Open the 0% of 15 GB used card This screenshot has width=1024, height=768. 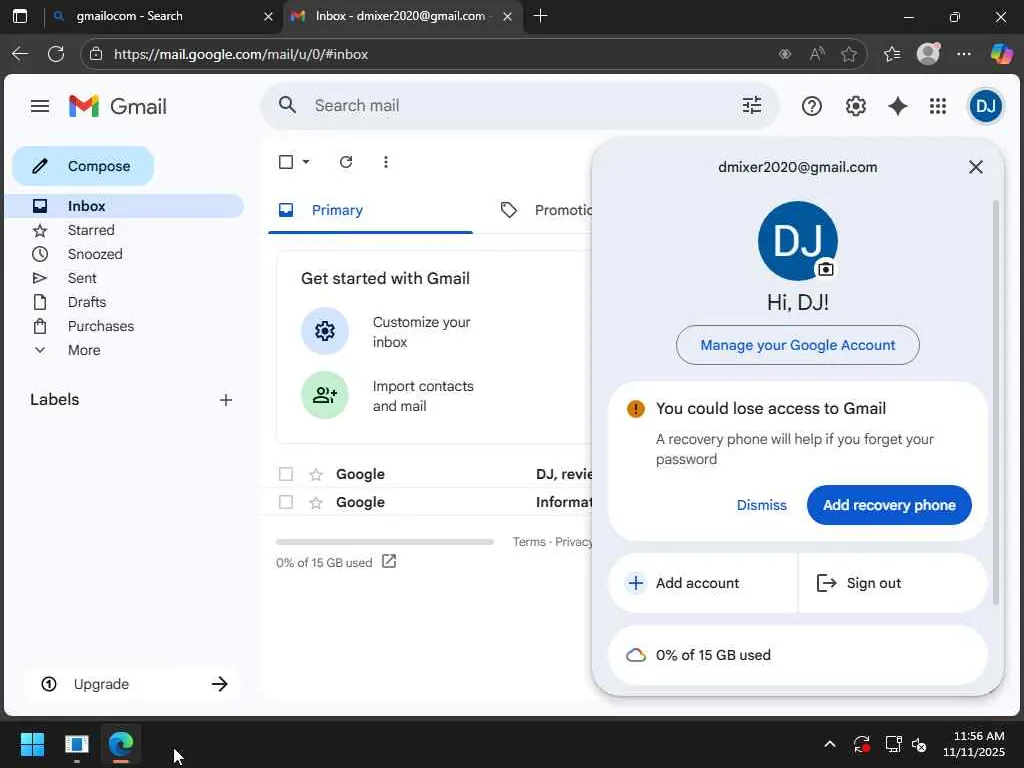click(x=797, y=655)
